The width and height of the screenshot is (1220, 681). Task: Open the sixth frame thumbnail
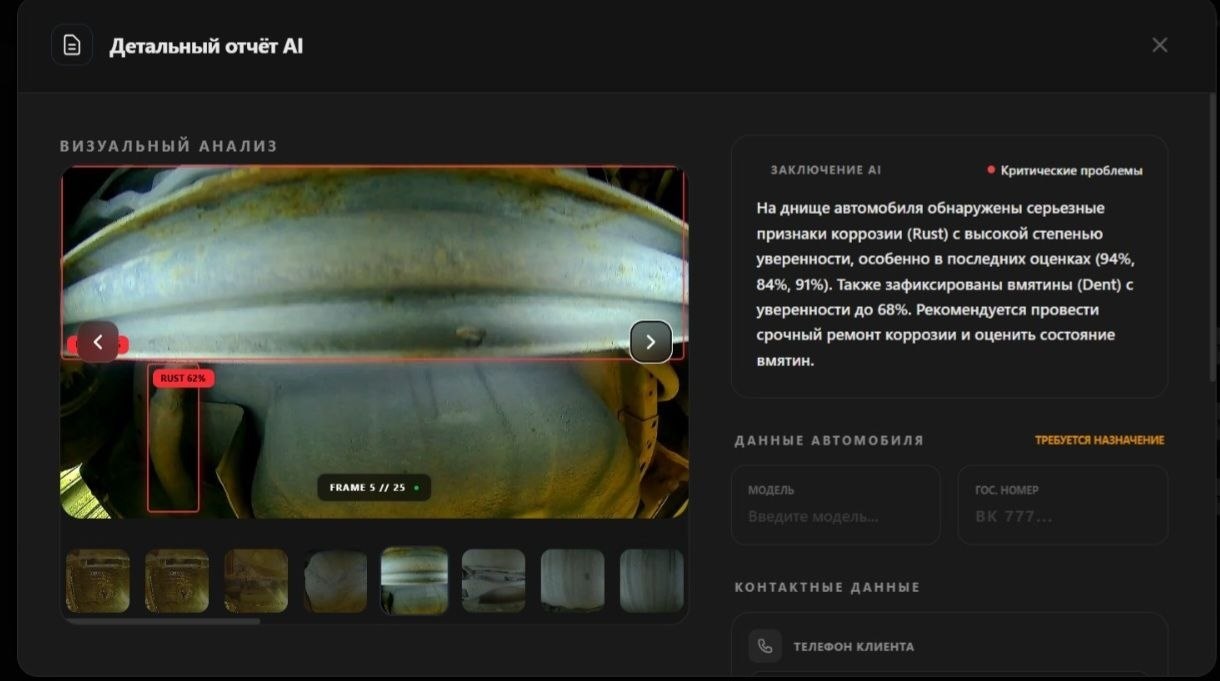[493, 580]
